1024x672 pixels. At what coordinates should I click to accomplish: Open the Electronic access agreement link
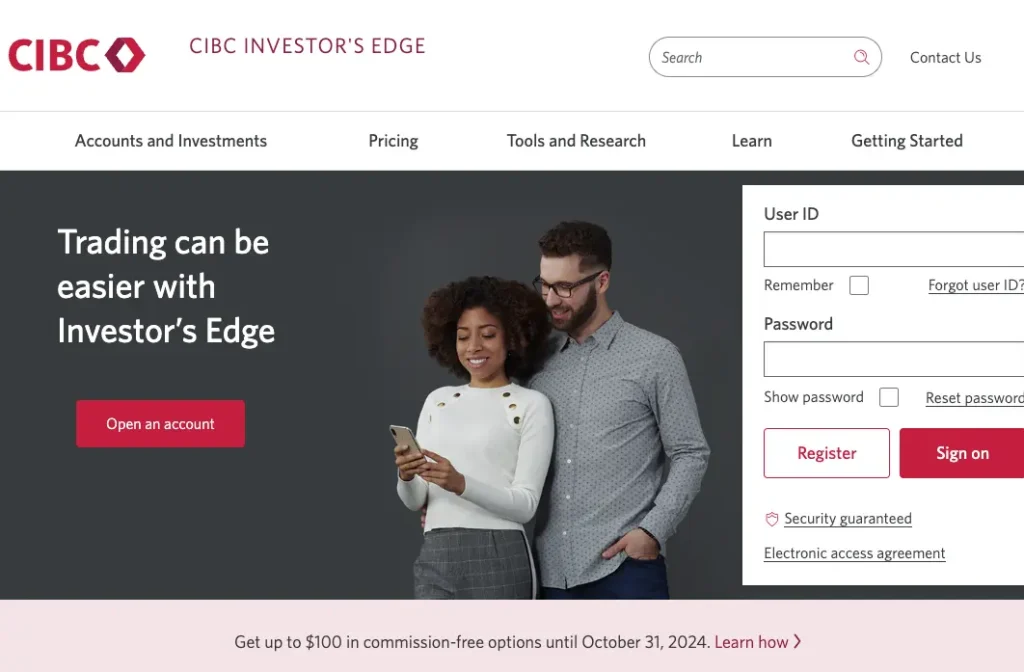[x=854, y=553]
